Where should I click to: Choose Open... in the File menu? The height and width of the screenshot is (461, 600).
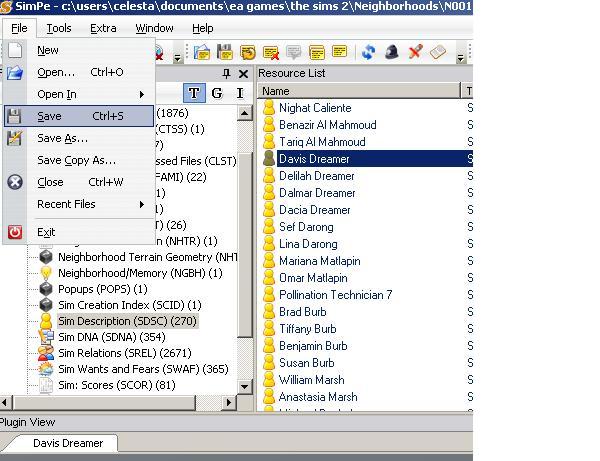(79, 72)
